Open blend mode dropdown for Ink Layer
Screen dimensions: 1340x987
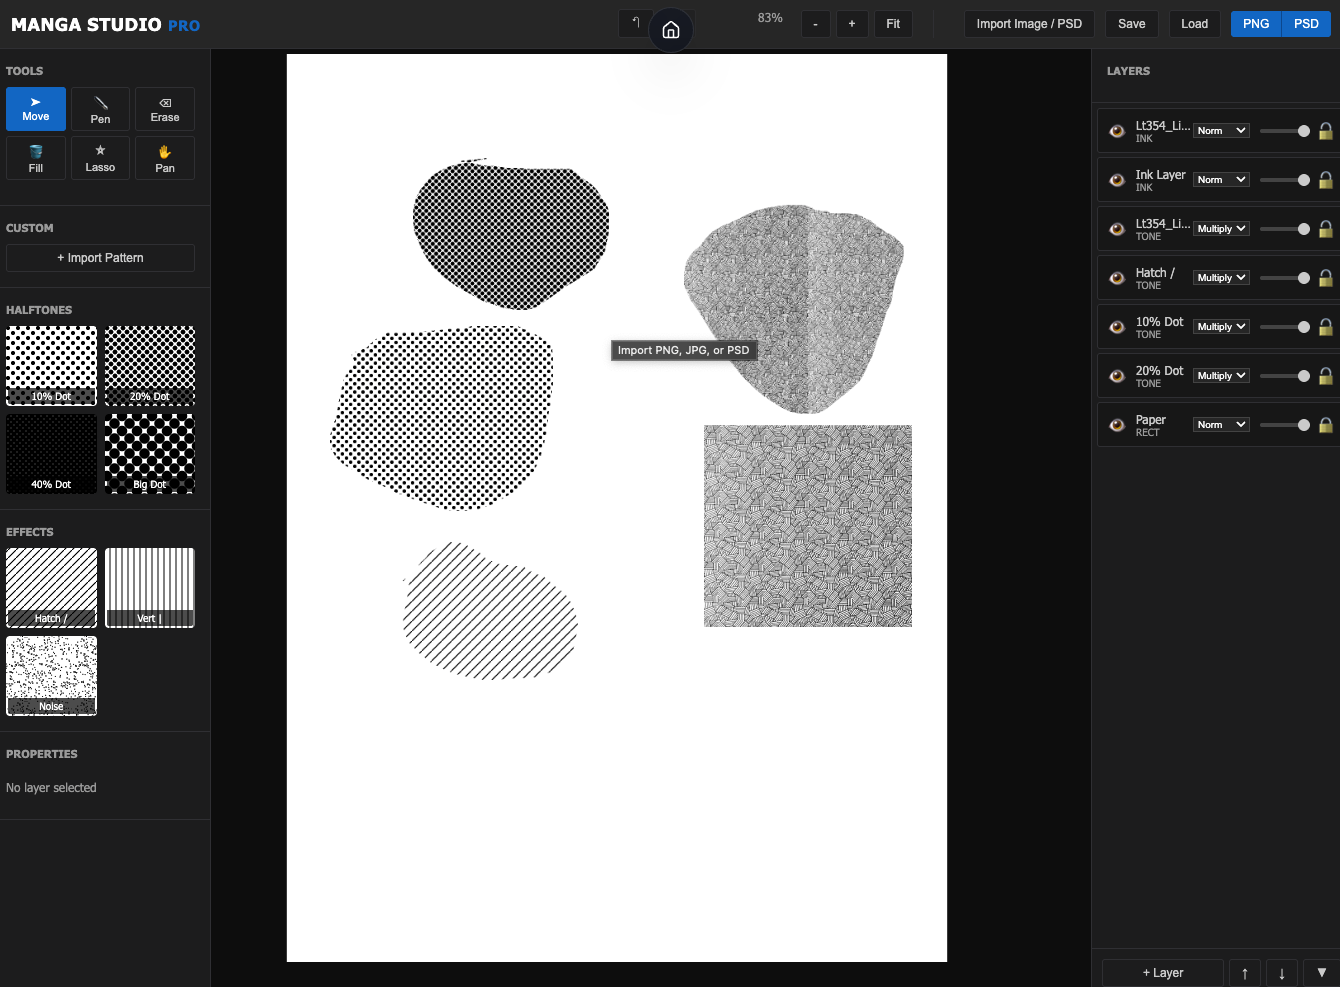click(x=1221, y=180)
